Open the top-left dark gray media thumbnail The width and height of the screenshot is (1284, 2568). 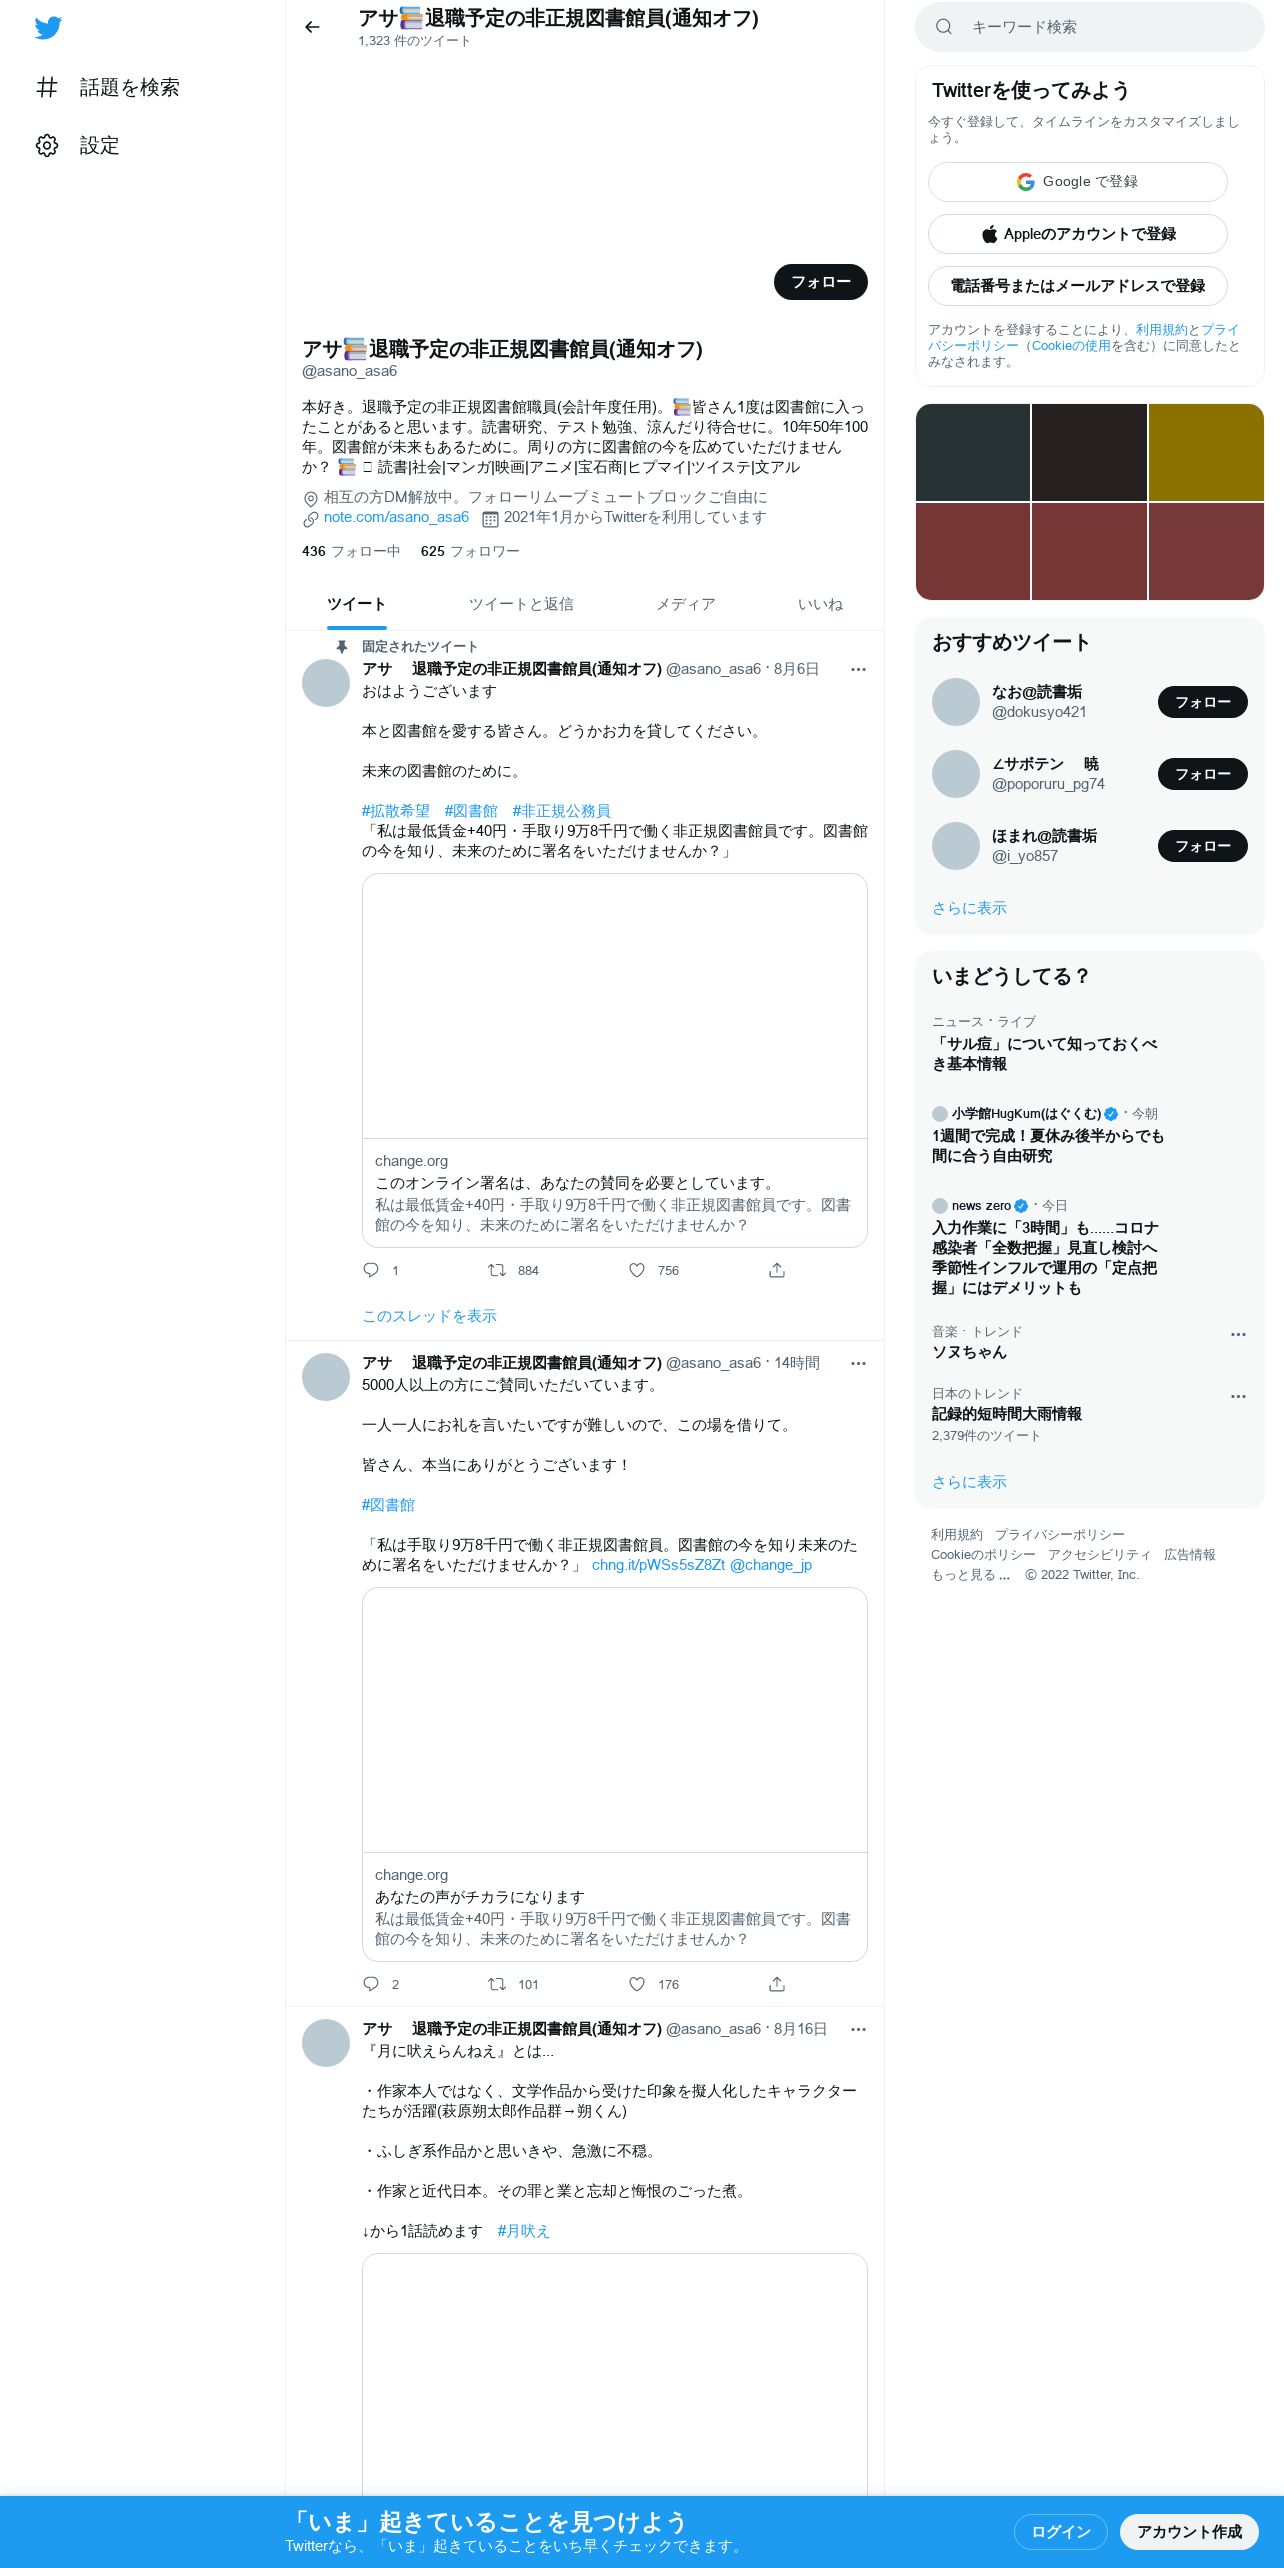point(973,452)
